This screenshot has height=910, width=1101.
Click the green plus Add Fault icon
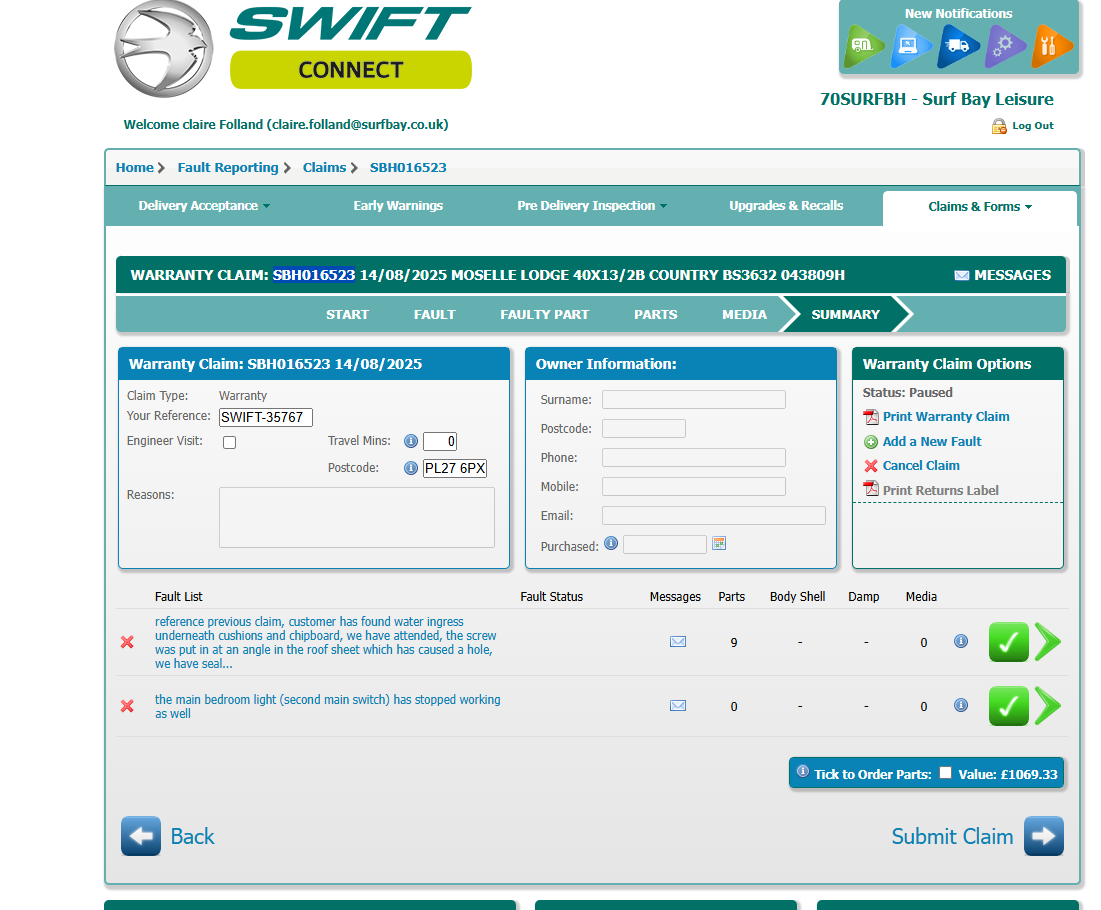pos(871,442)
